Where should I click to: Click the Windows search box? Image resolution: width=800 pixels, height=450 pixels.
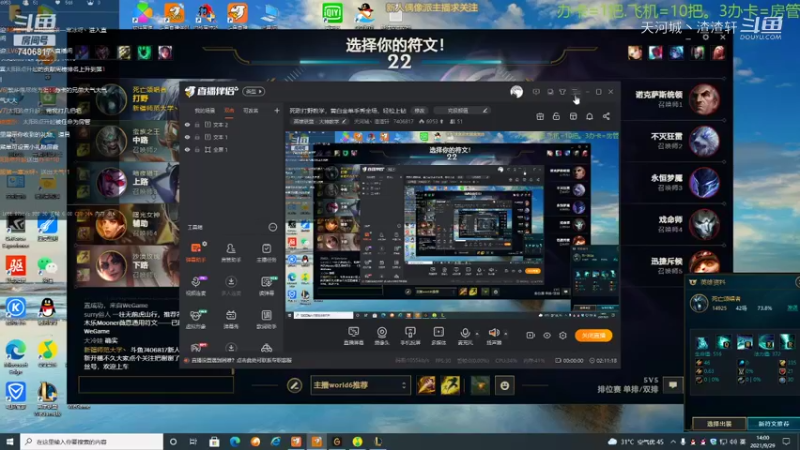[x=92, y=441]
